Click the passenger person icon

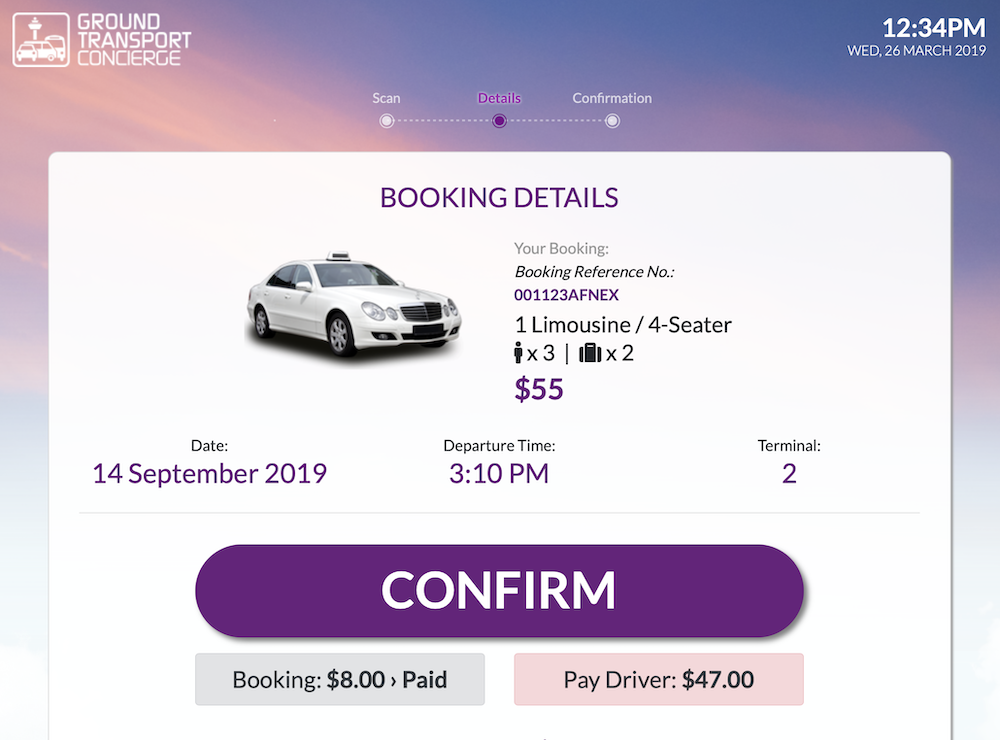[x=519, y=353]
